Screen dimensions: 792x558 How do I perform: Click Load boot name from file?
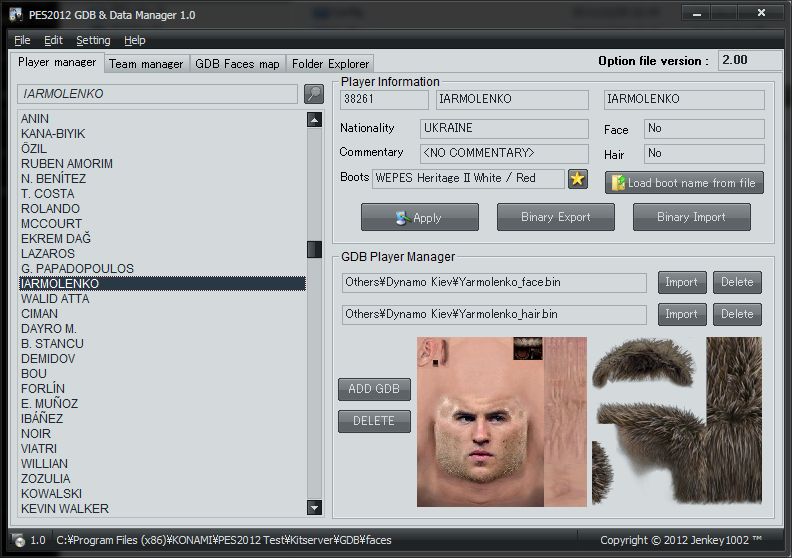(684, 183)
